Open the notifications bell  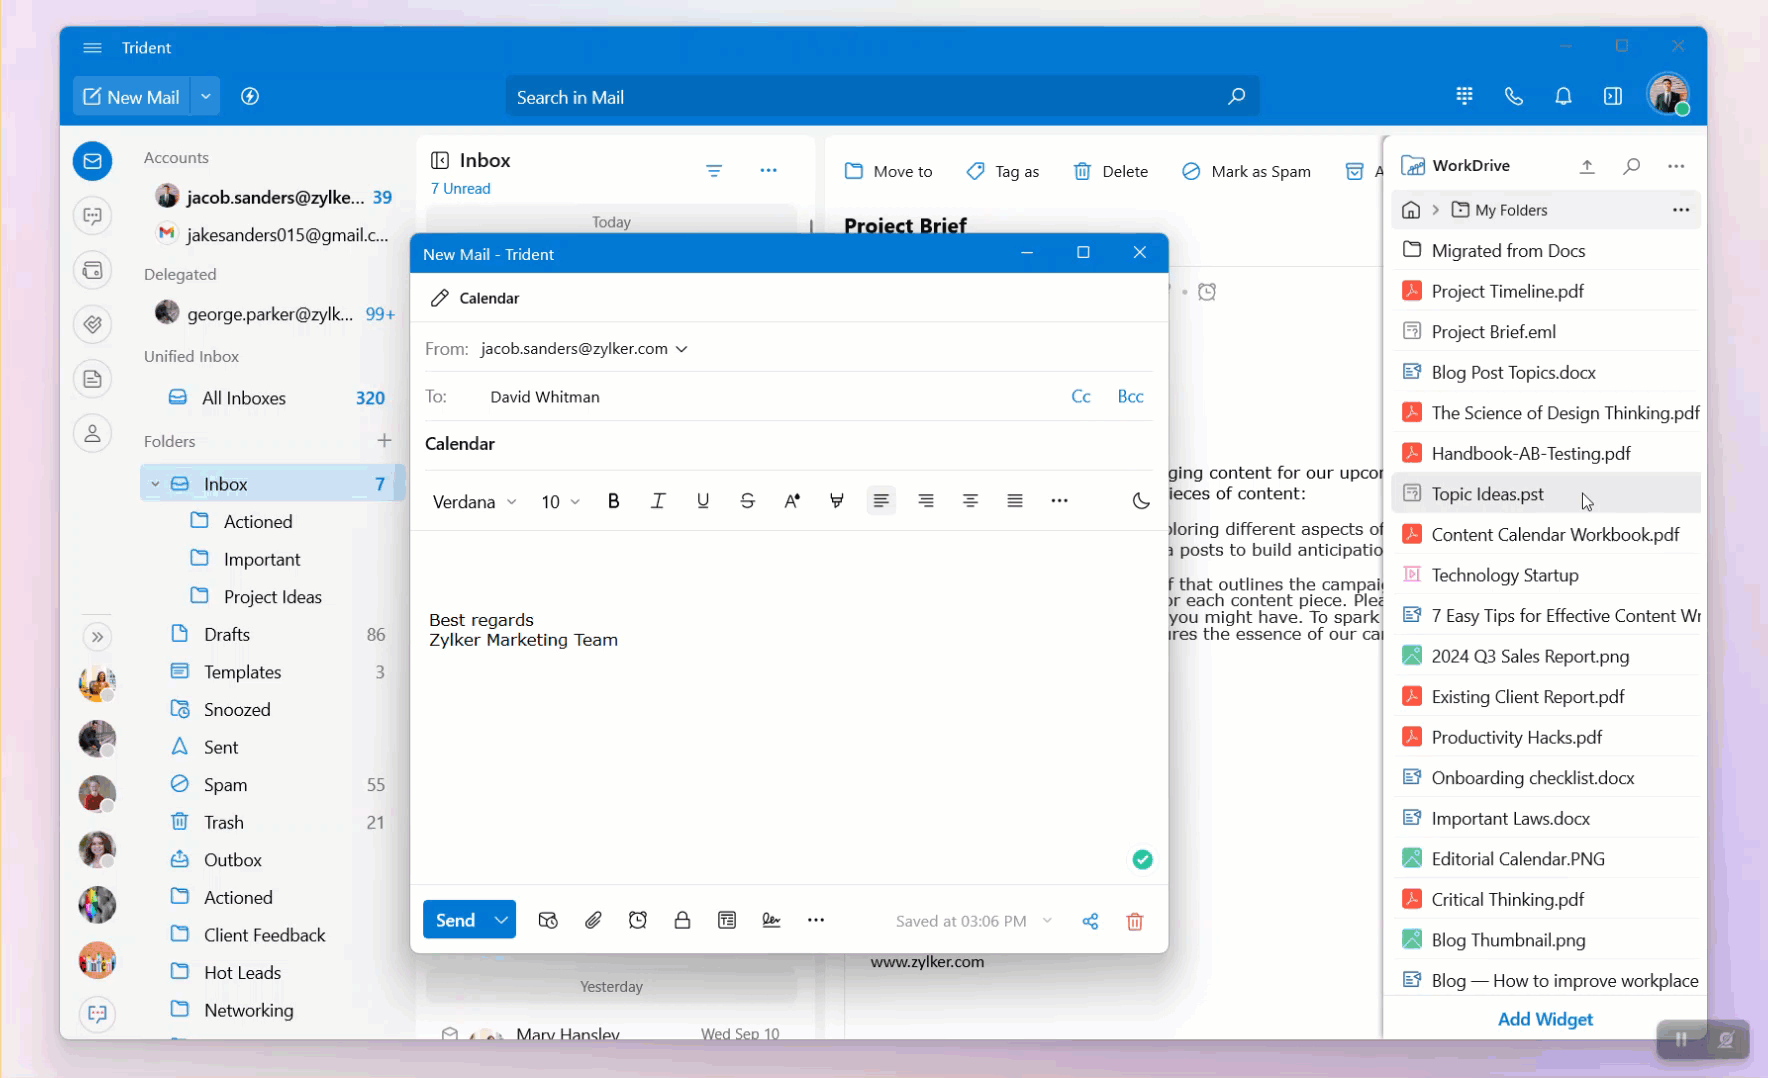[x=1563, y=96]
